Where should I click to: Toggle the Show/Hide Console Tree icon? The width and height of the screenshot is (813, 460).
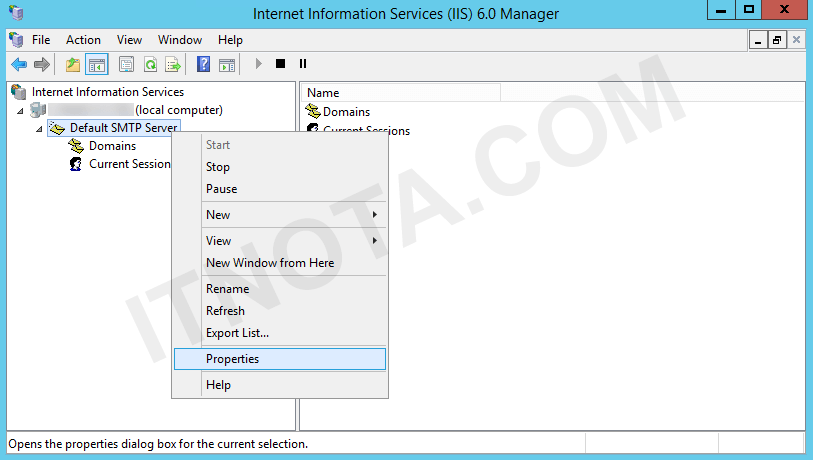[x=97, y=64]
